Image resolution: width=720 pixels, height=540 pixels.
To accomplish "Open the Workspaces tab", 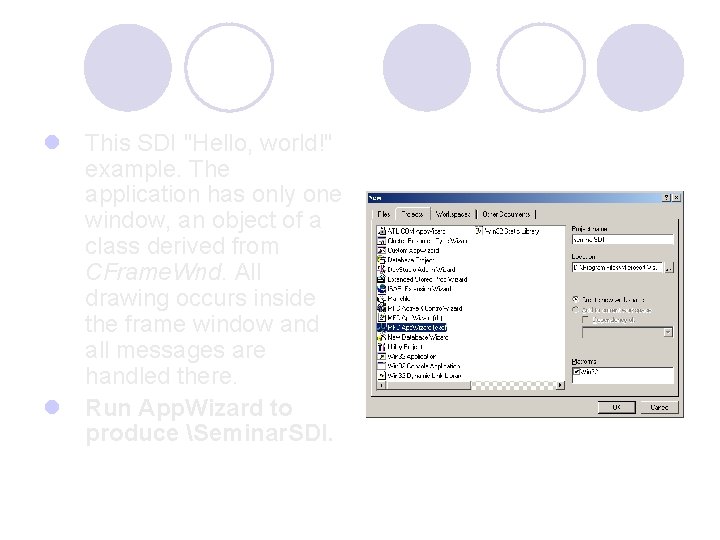I will pyautogui.click(x=453, y=214).
